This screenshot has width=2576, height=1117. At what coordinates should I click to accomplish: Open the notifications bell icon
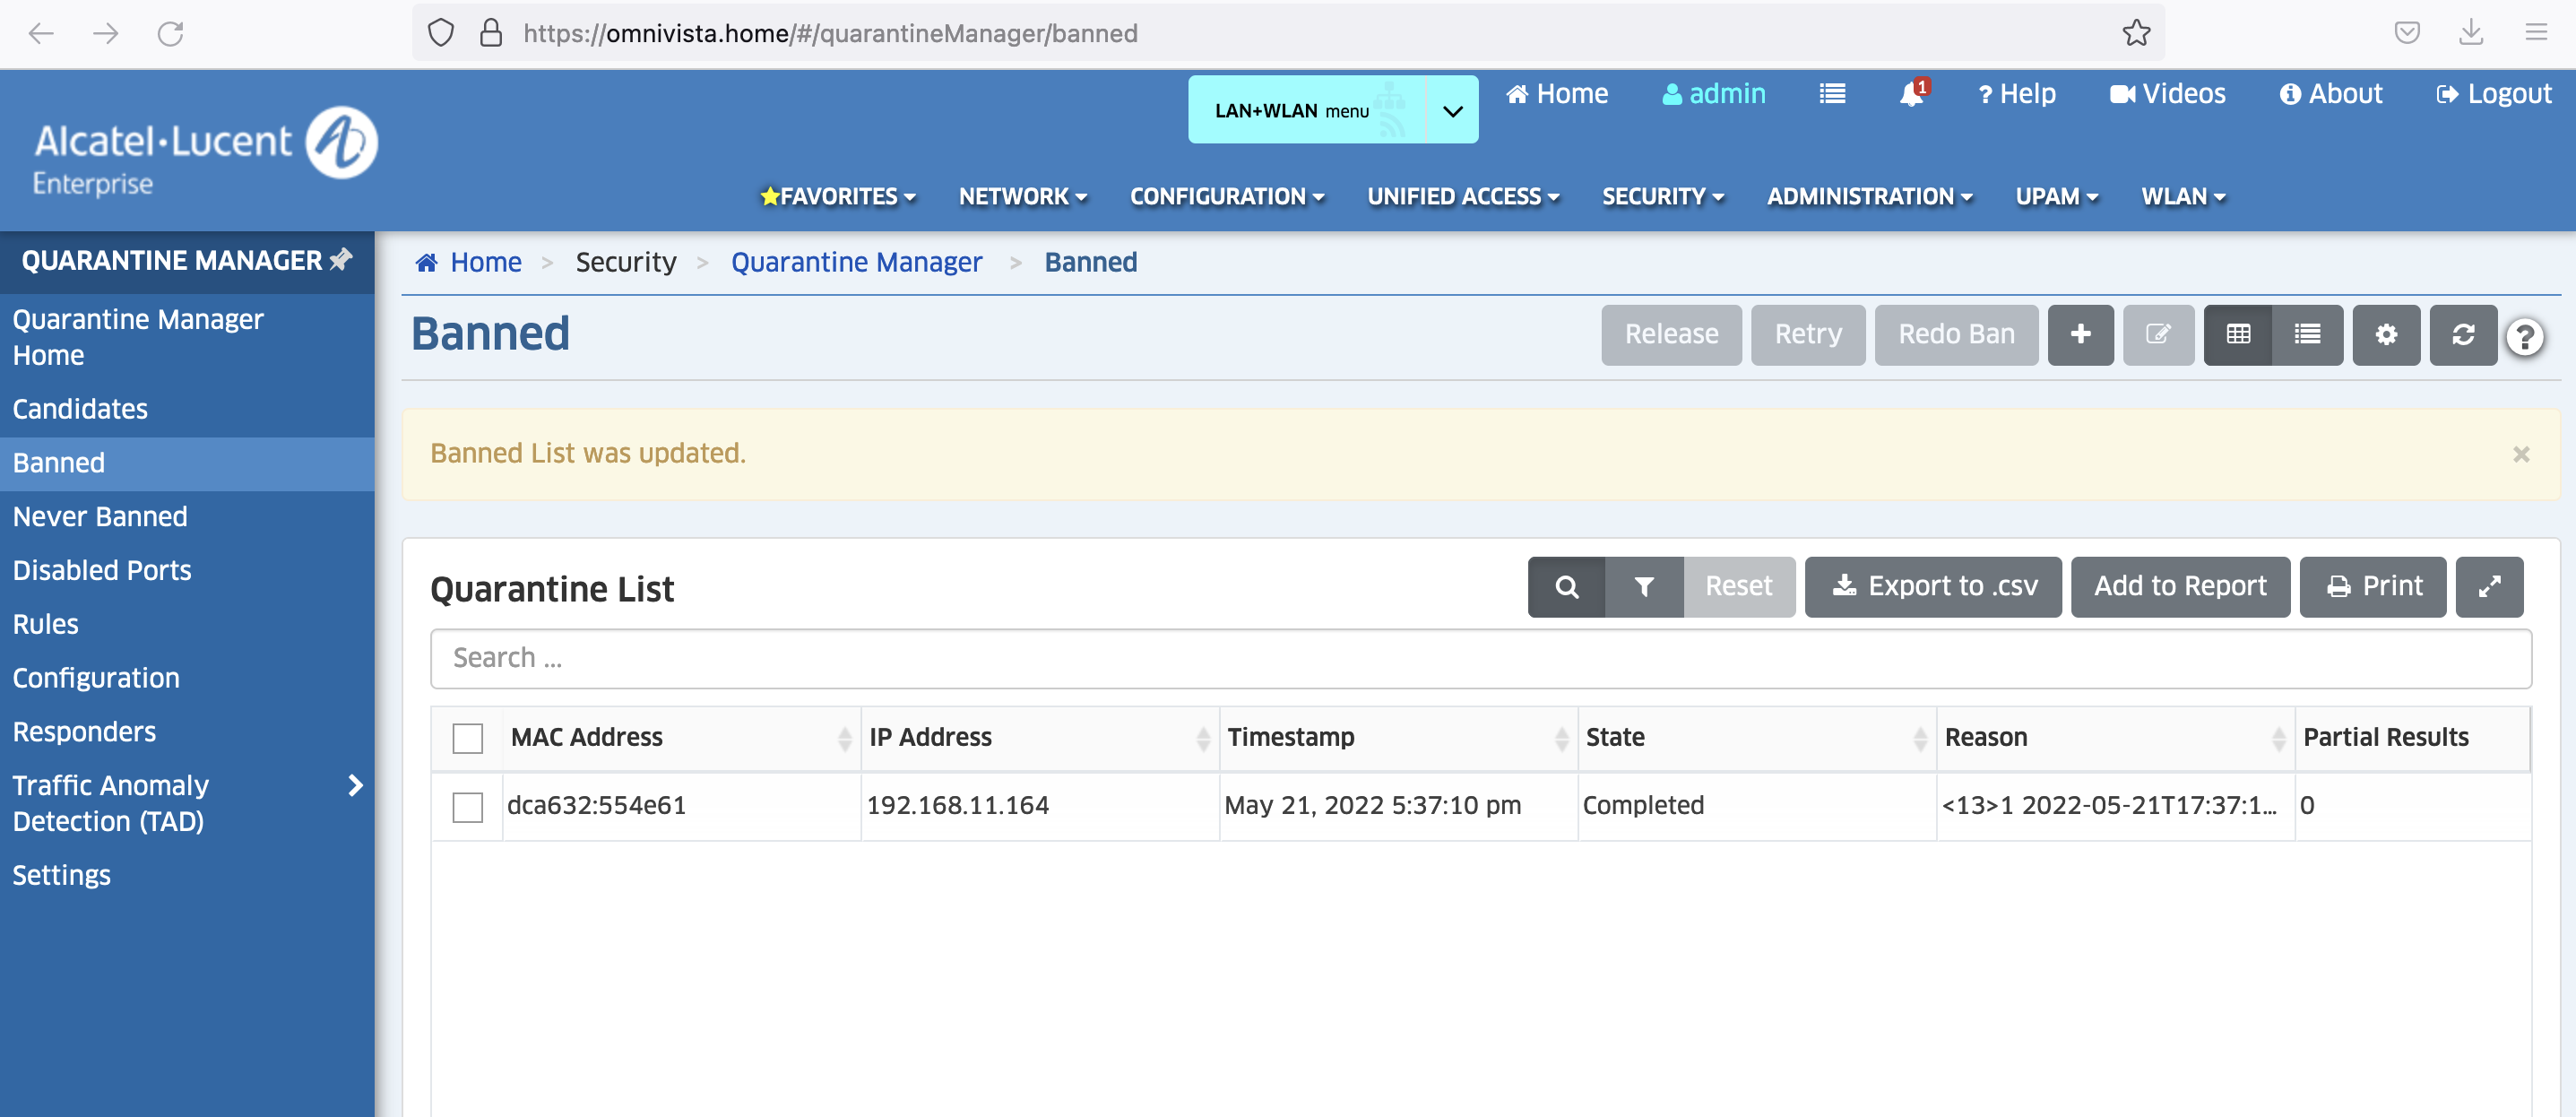[x=1911, y=94]
